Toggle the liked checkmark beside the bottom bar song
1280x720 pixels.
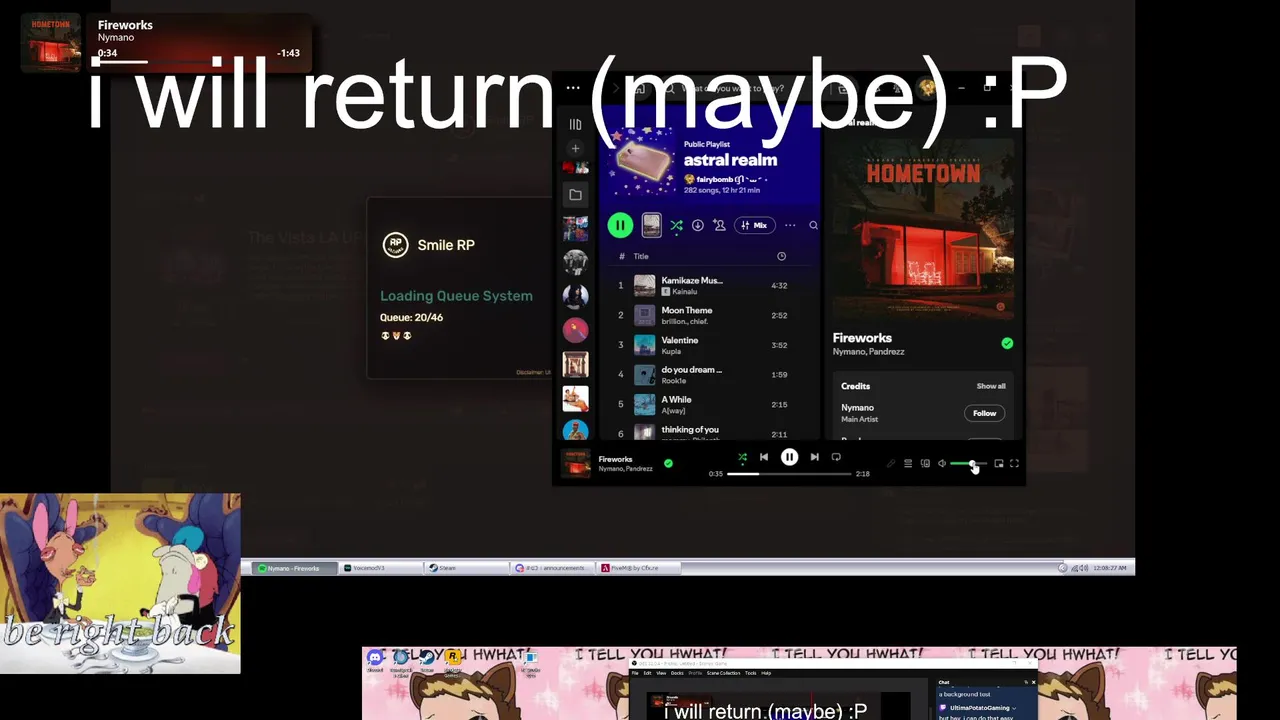(668, 463)
